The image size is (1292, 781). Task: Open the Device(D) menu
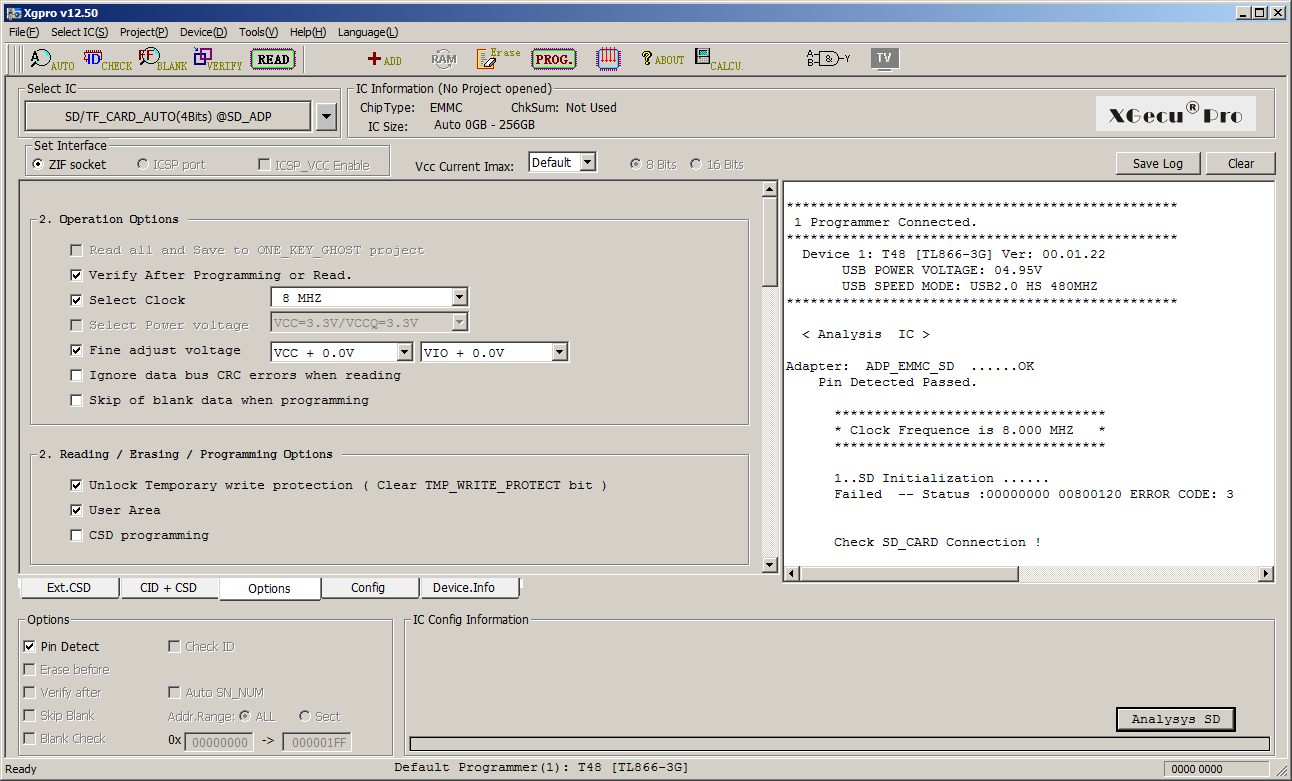203,32
